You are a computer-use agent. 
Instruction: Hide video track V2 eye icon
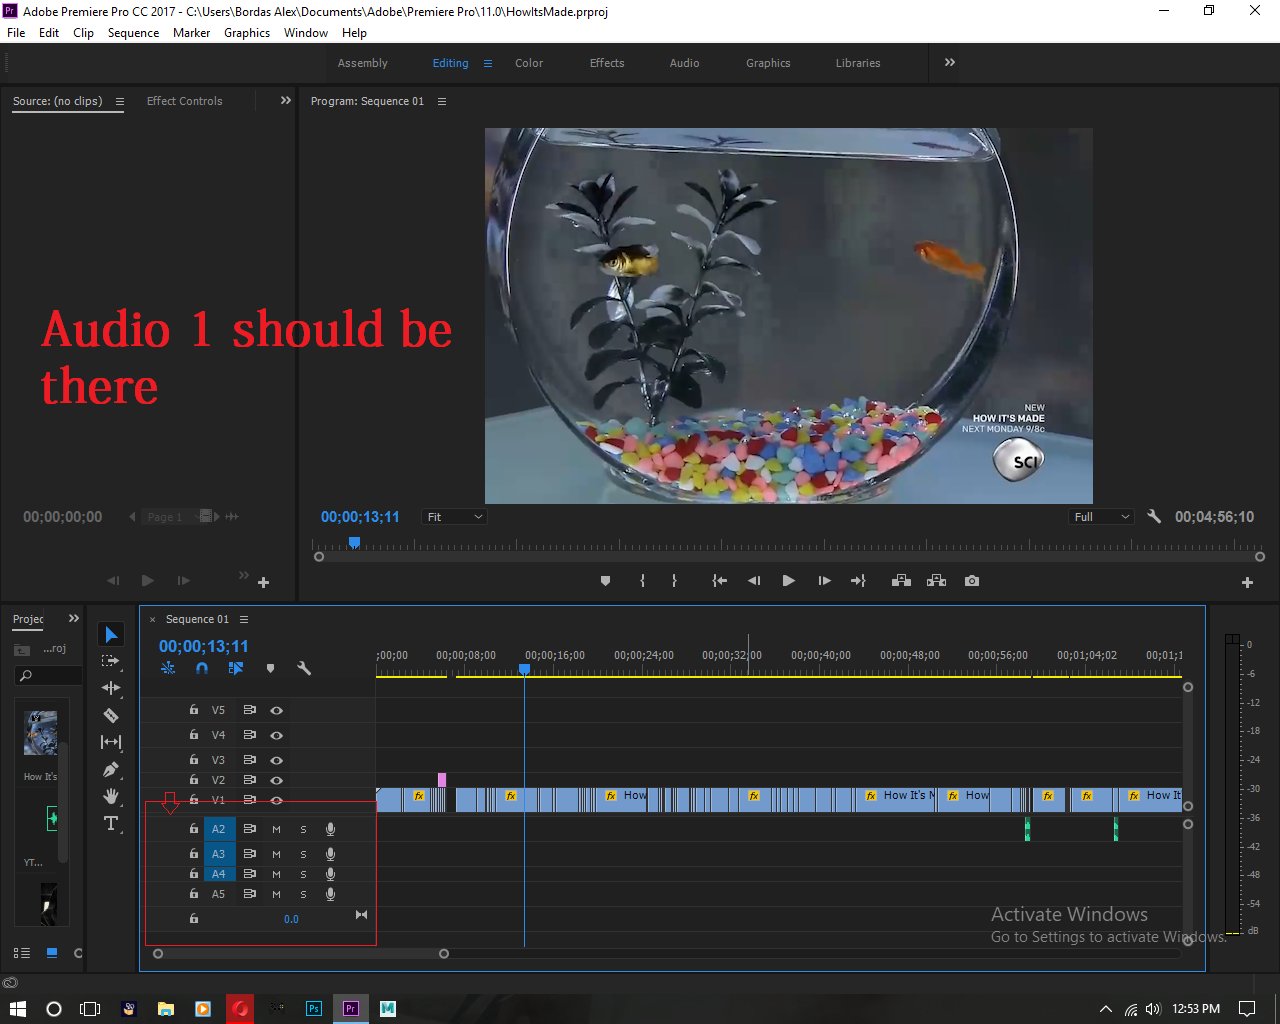276,780
